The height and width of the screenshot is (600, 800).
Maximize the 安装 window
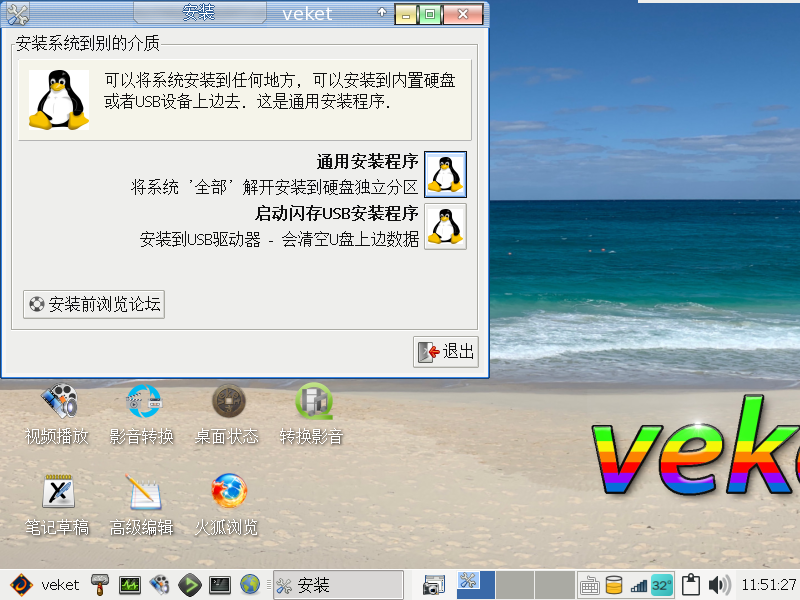coord(430,15)
